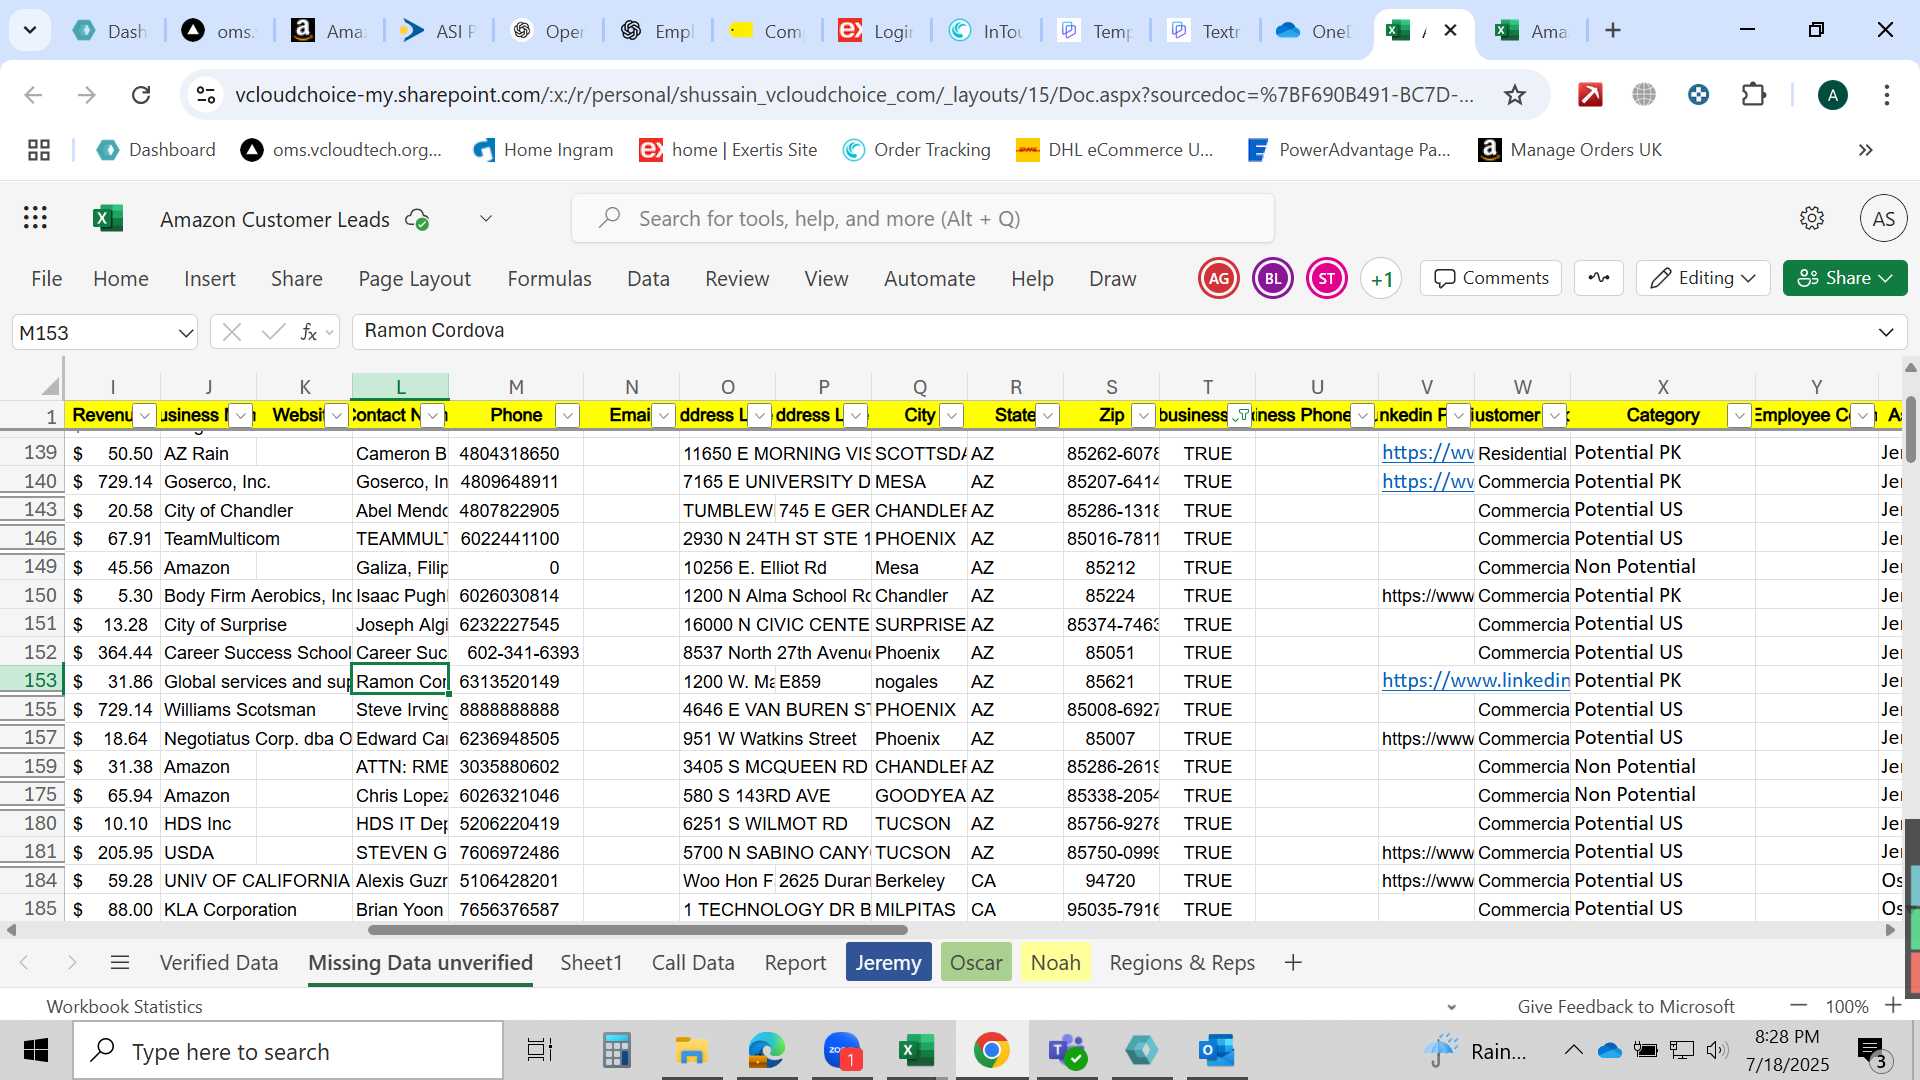The height and width of the screenshot is (1080, 1920).
Task: Open the insert function fx icon
Action: pos(310,332)
